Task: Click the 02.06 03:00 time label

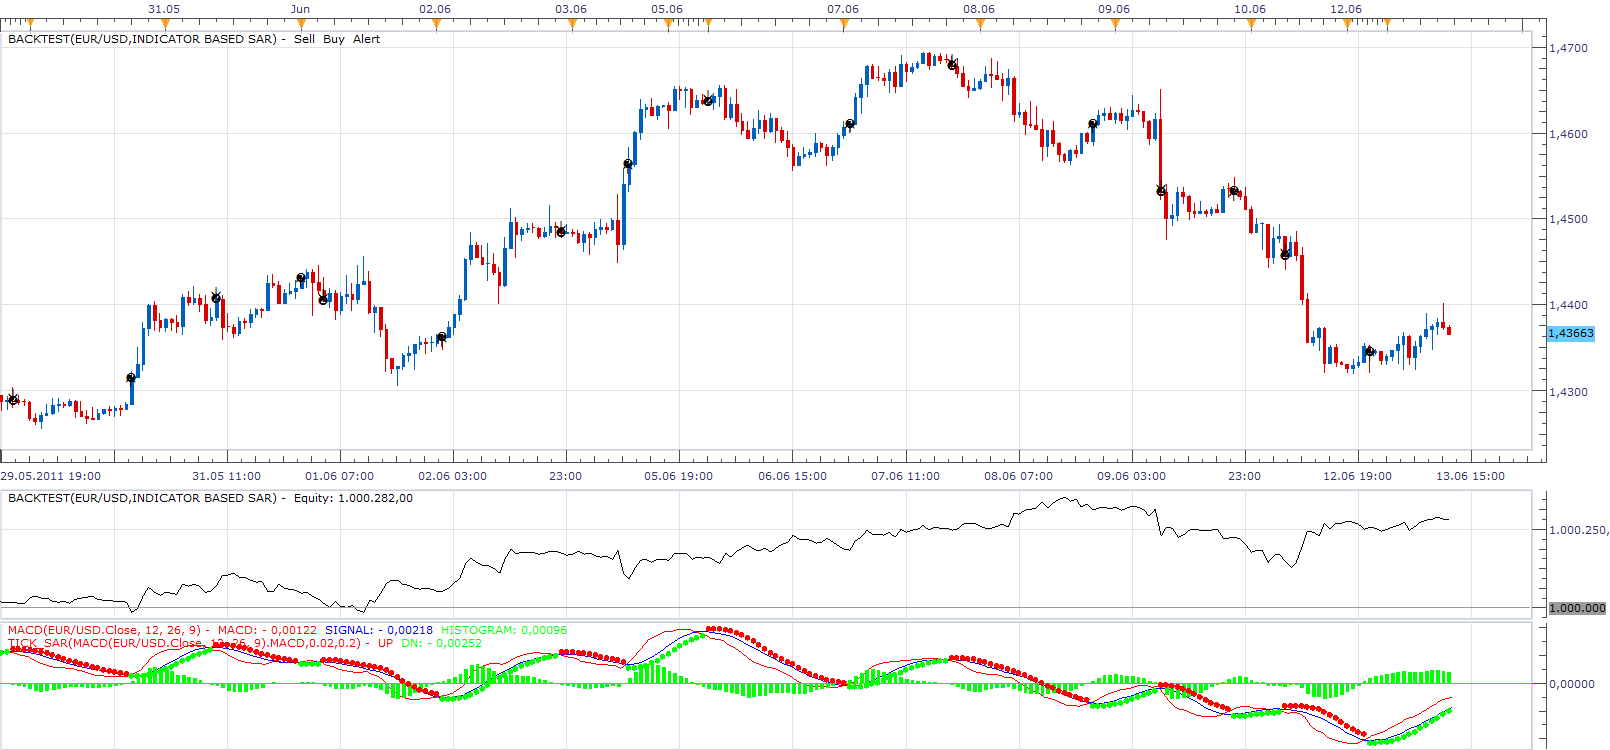Action: pos(452,476)
